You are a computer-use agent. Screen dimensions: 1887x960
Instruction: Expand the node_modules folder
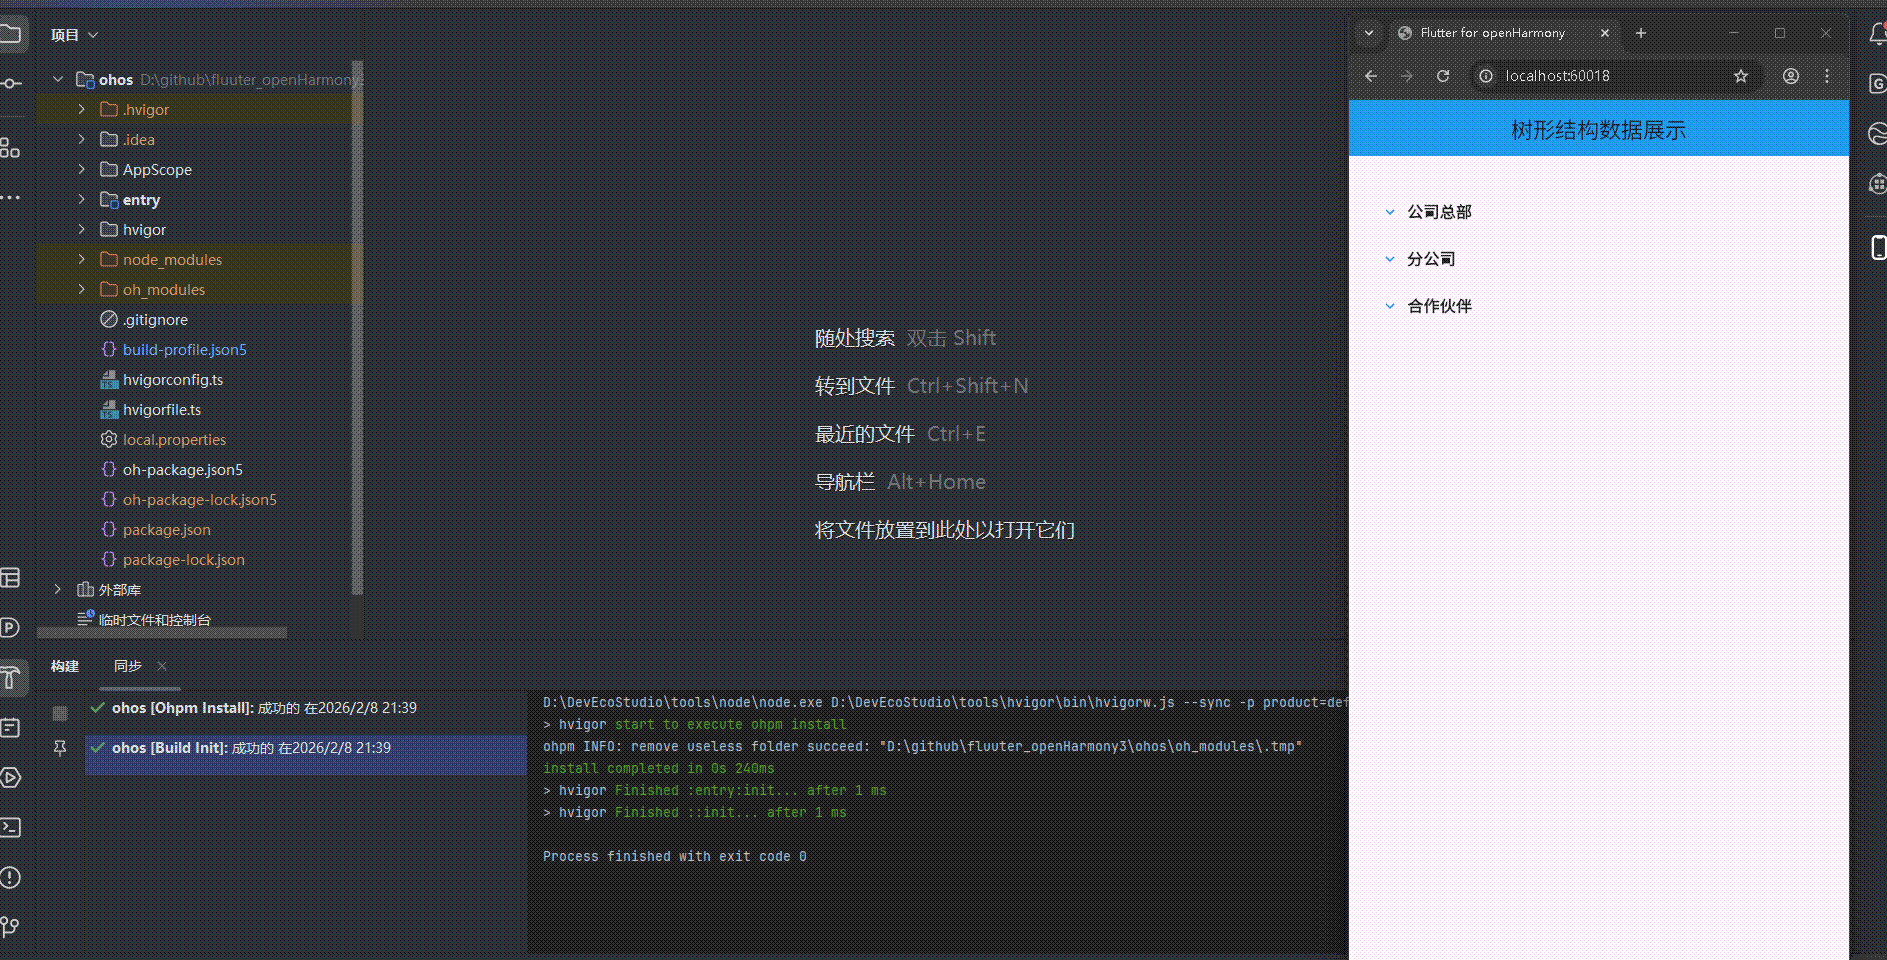click(x=82, y=259)
